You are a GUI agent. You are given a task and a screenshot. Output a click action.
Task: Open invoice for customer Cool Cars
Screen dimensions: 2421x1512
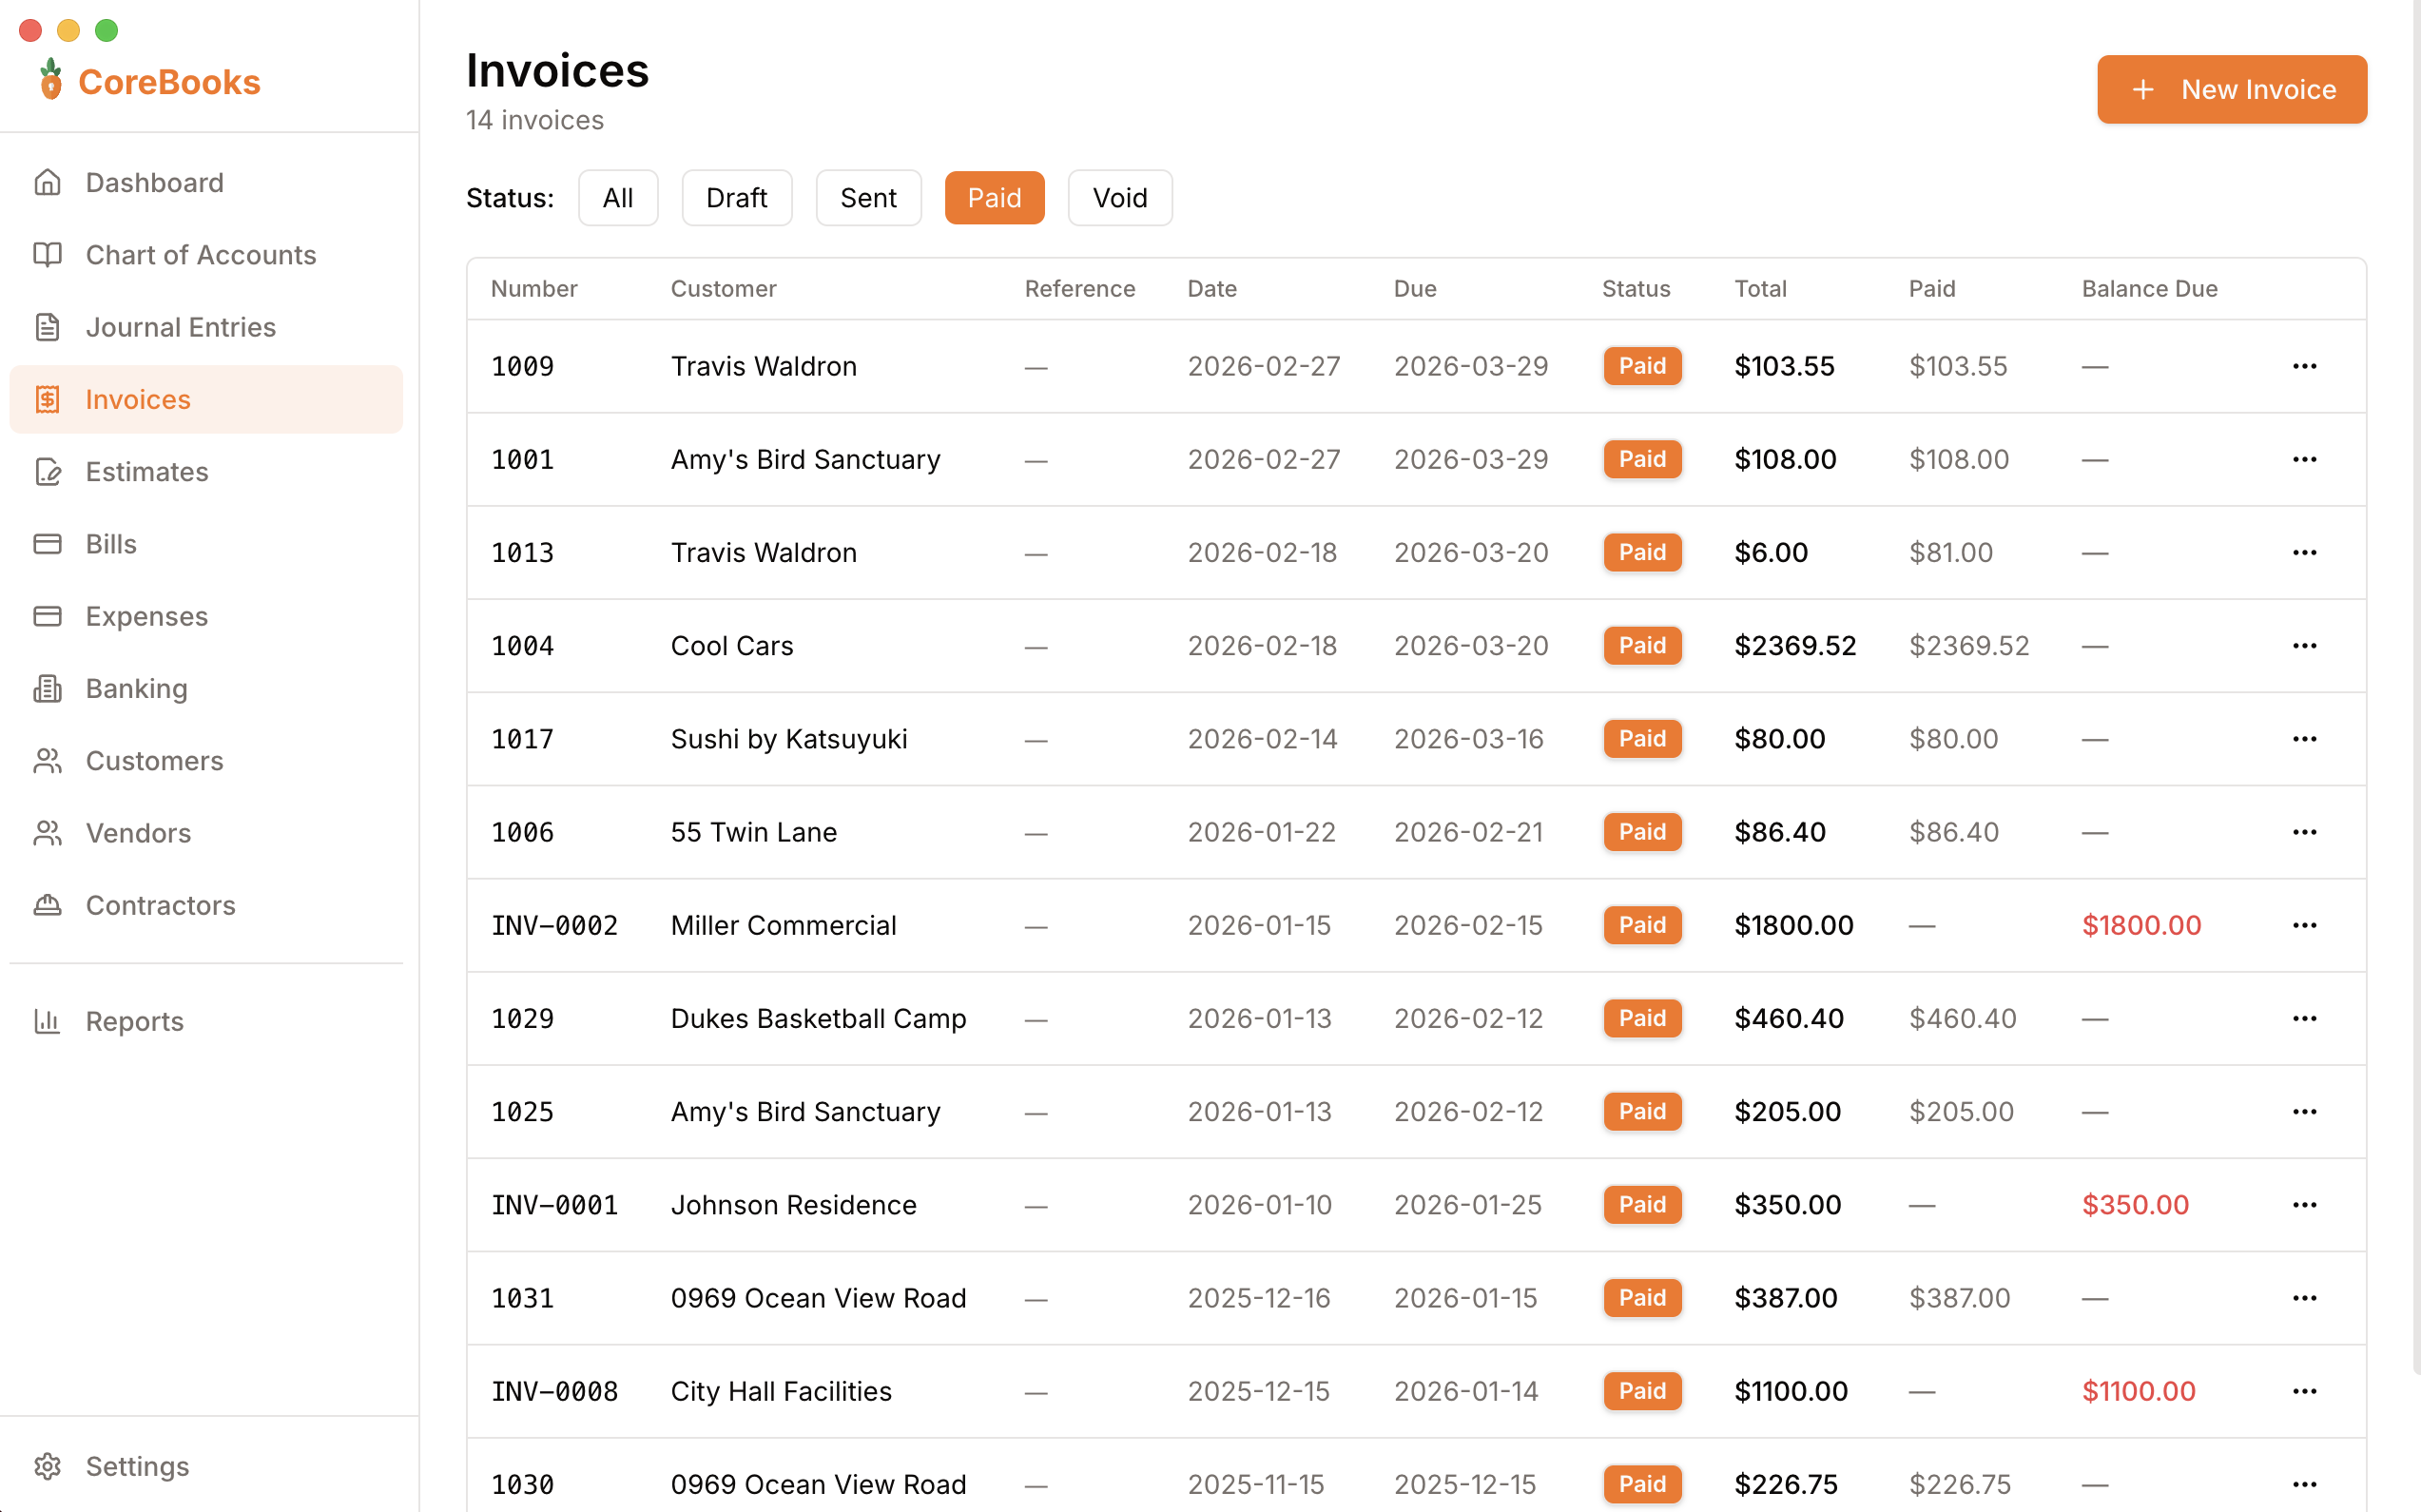point(731,645)
